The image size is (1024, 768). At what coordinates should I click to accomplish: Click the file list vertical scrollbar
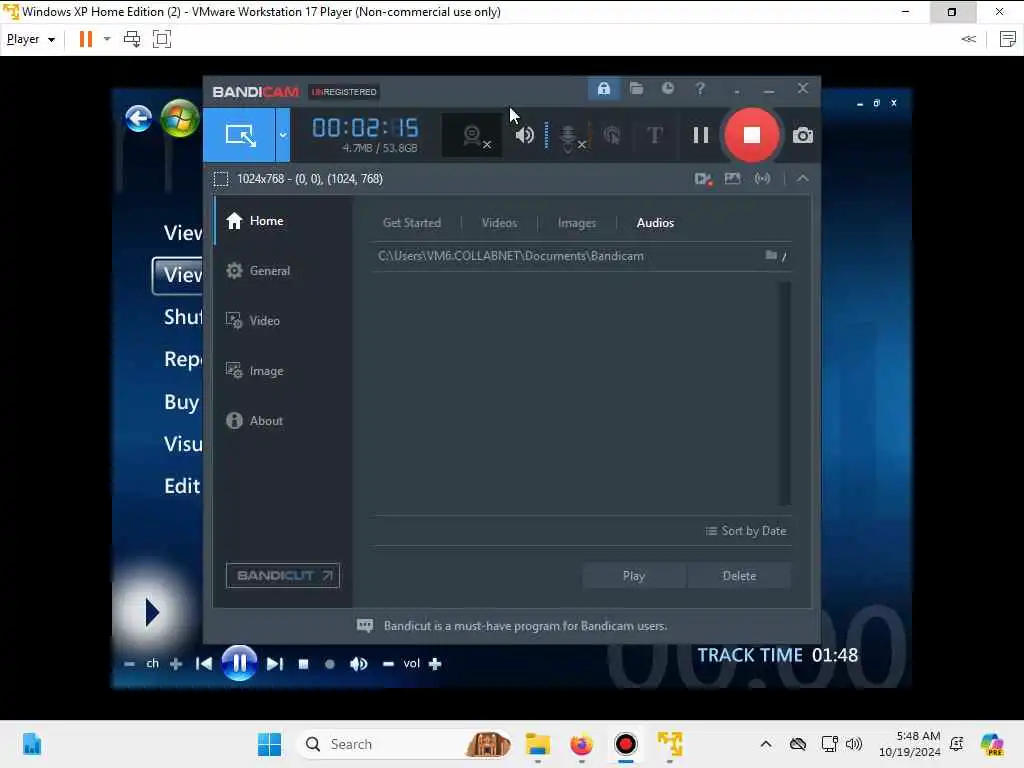785,393
